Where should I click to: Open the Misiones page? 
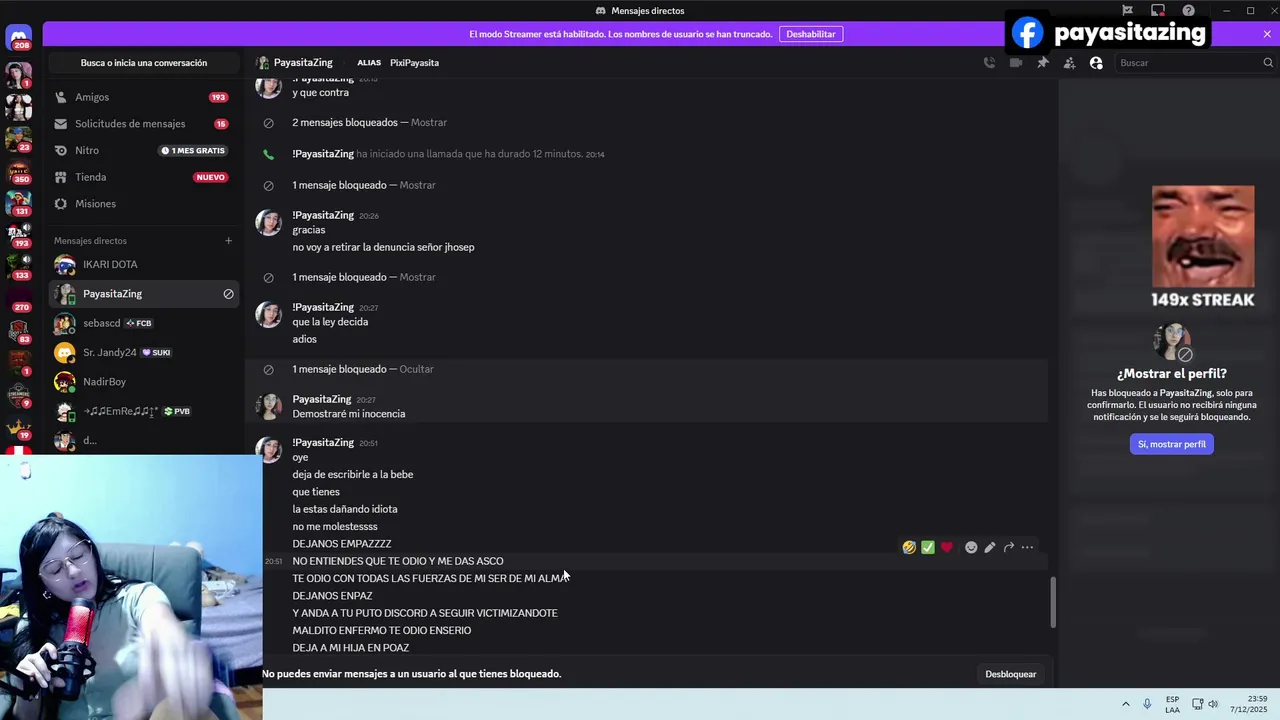tap(143, 204)
